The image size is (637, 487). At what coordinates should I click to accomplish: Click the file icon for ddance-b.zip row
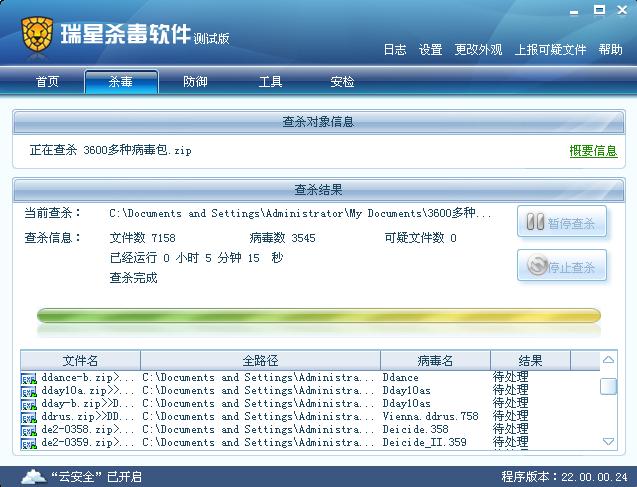(x=29, y=379)
